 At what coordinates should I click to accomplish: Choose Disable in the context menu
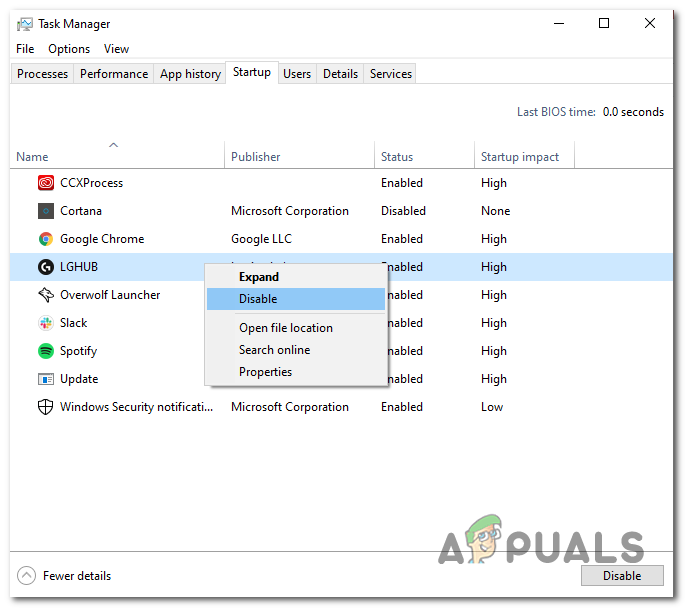coord(296,299)
